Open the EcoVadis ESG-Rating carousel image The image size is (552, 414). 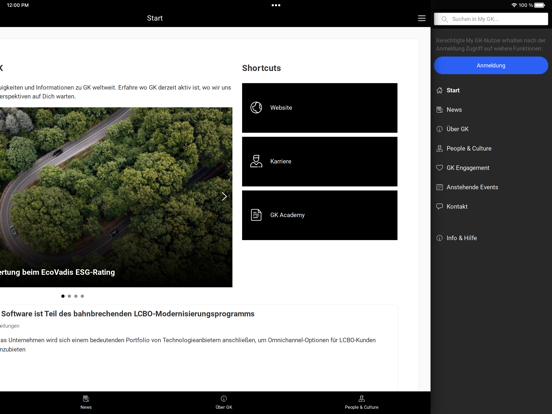[116, 197]
